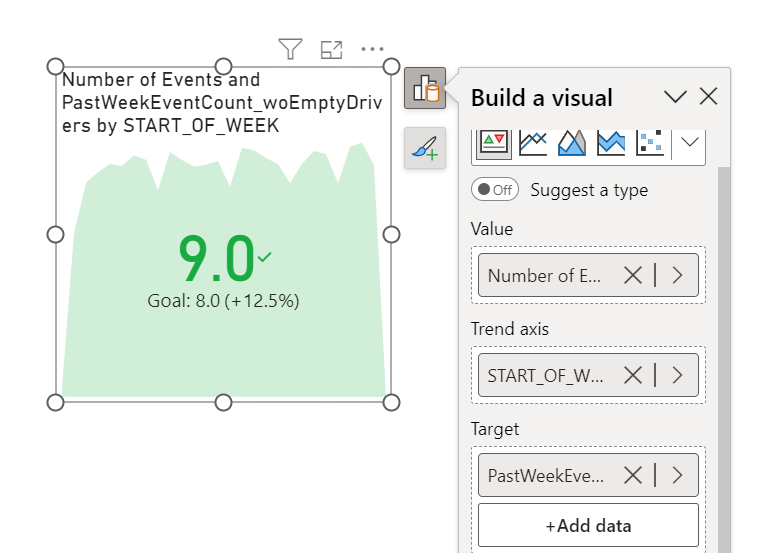This screenshot has height=553, width=780.
Task: Click the Build a visual heading
Action: pos(542,97)
